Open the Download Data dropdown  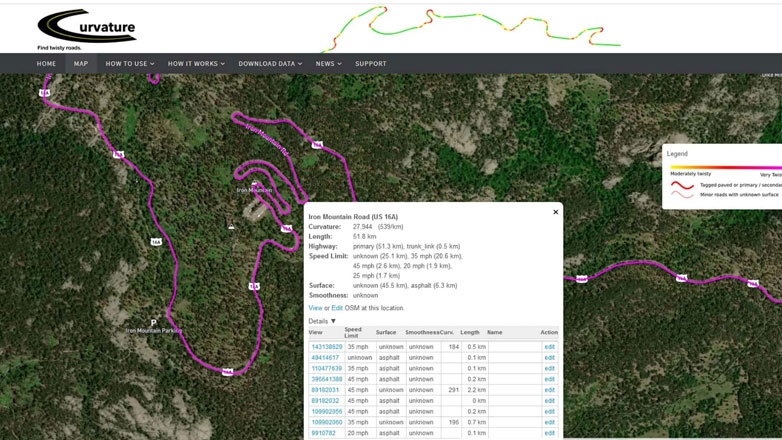[269, 64]
